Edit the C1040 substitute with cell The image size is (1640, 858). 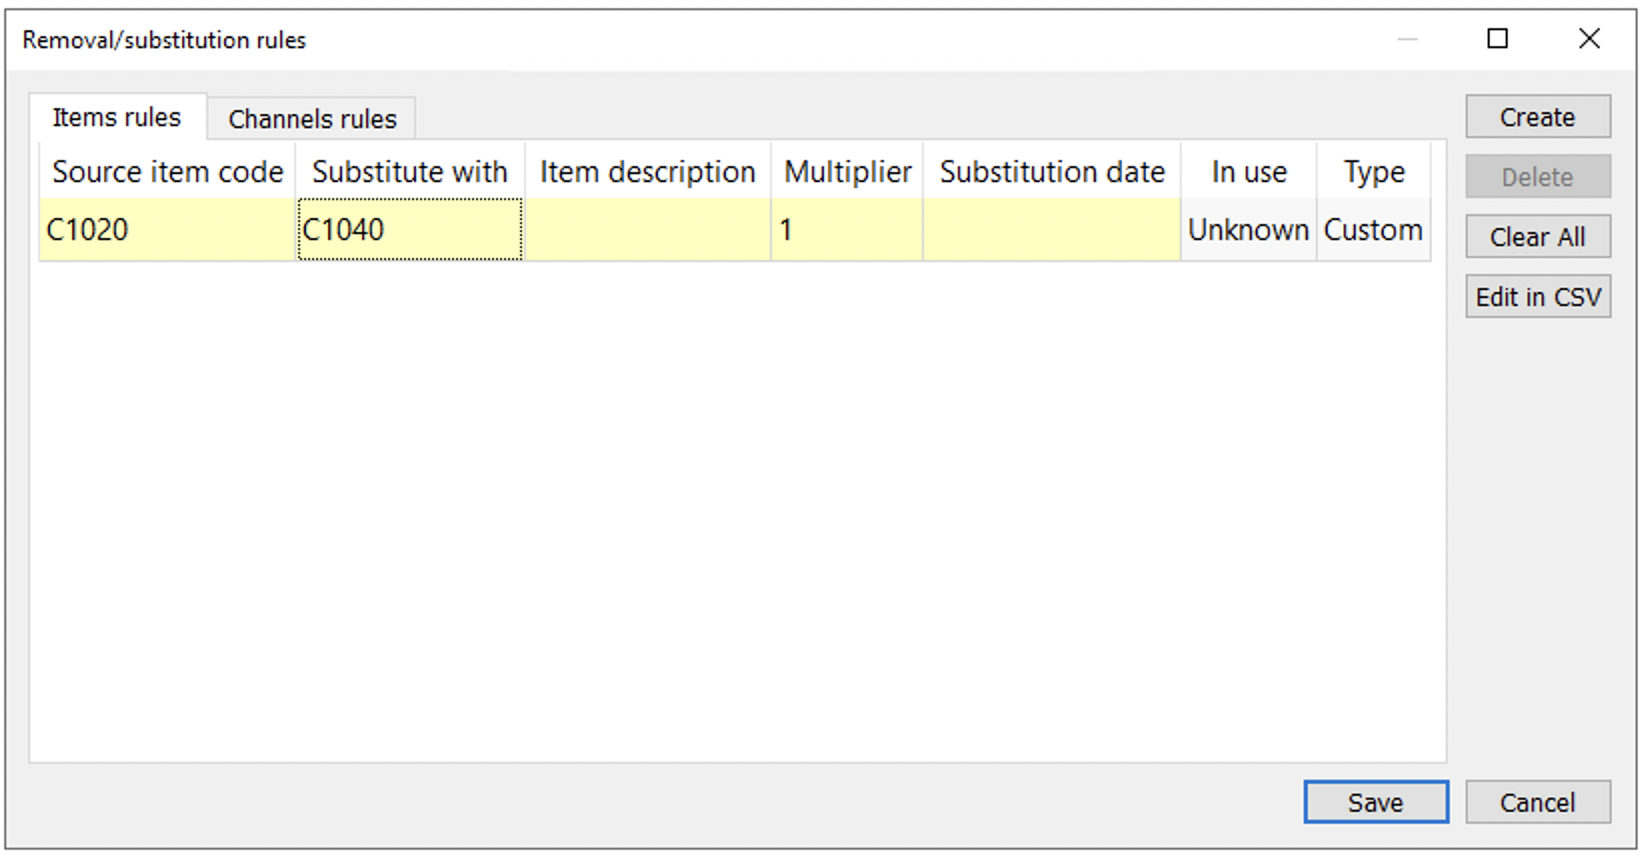click(x=410, y=230)
